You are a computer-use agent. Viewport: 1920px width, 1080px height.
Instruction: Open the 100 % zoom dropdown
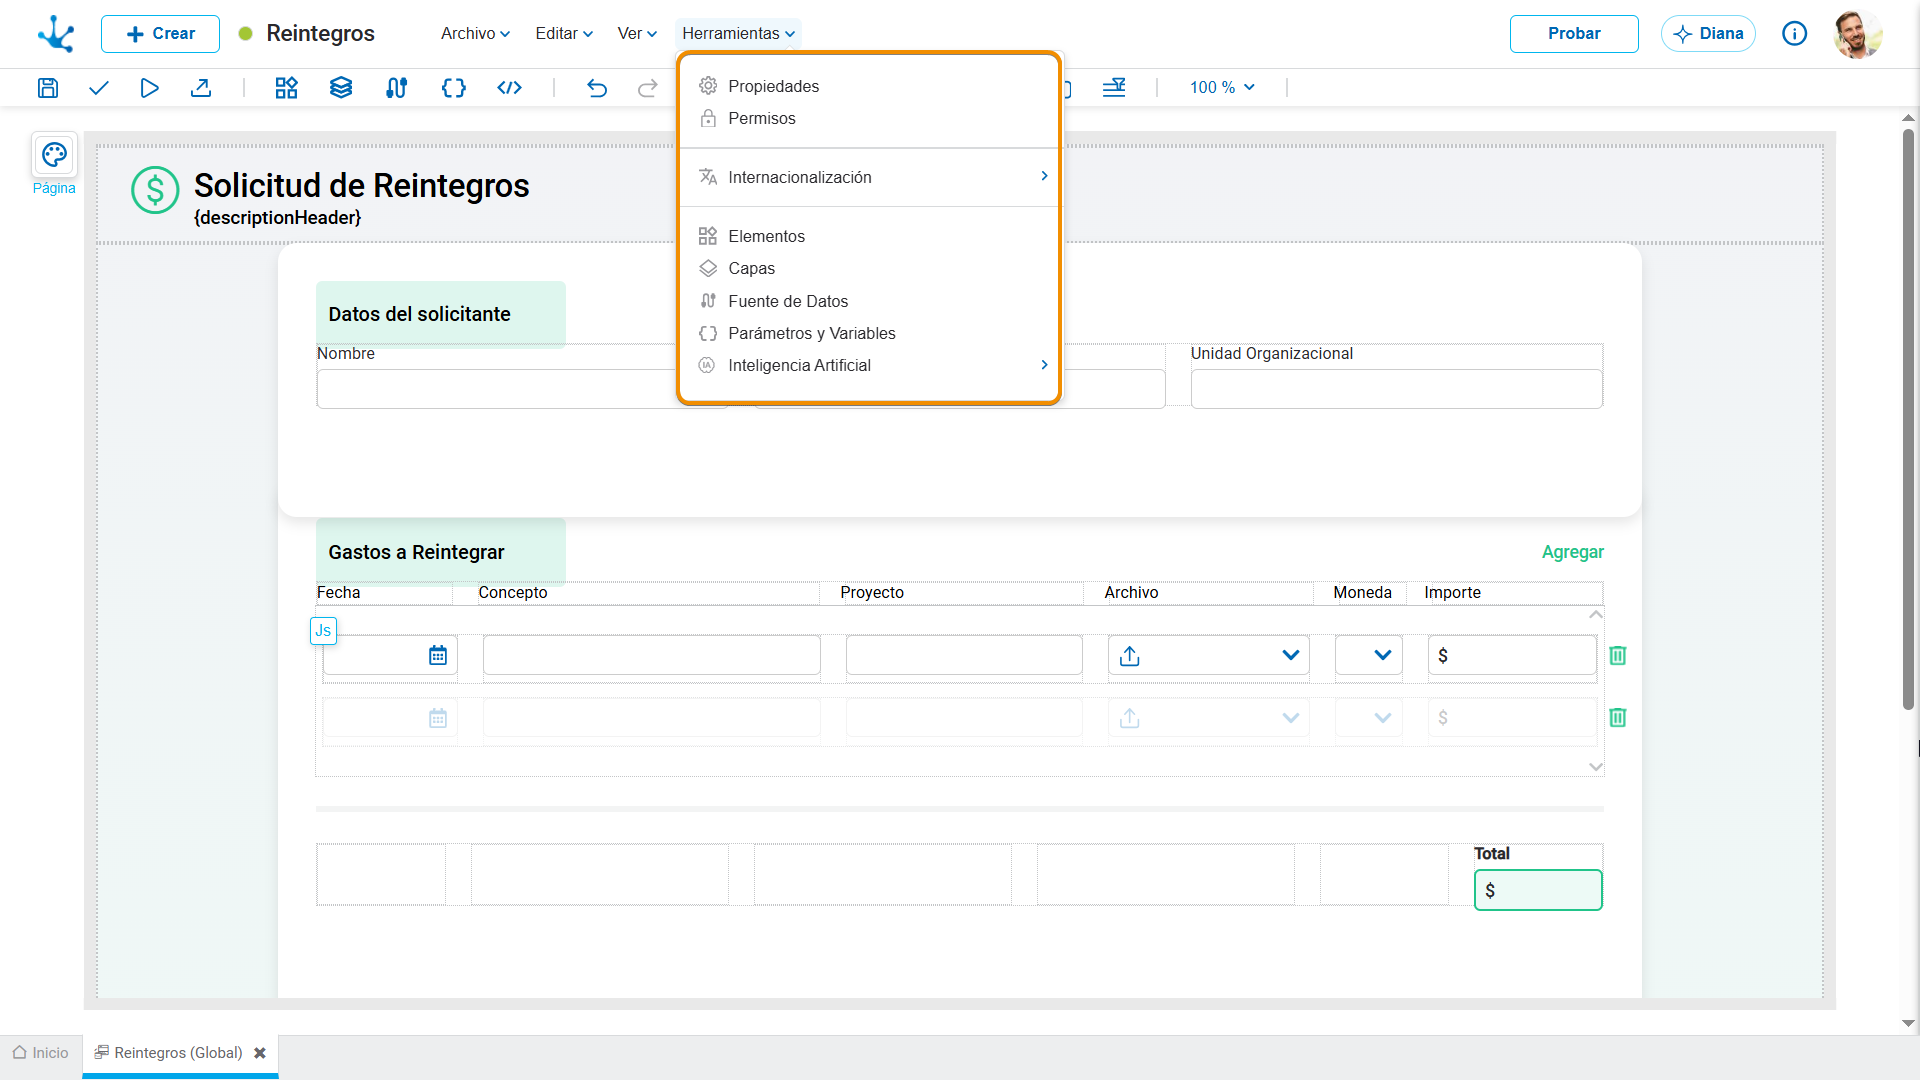[1222, 88]
